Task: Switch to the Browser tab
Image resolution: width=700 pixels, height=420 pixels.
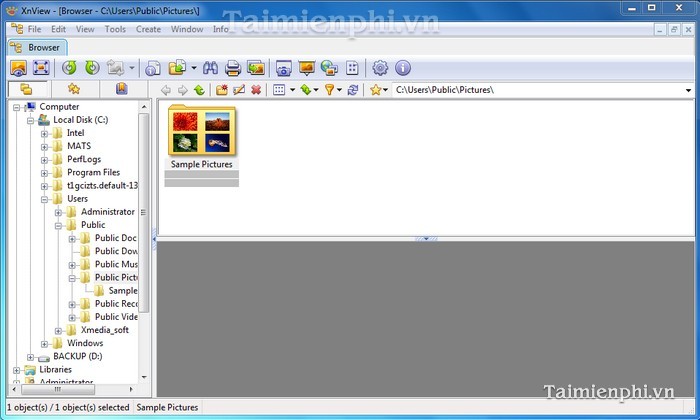Action: click(x=38, y=47)
